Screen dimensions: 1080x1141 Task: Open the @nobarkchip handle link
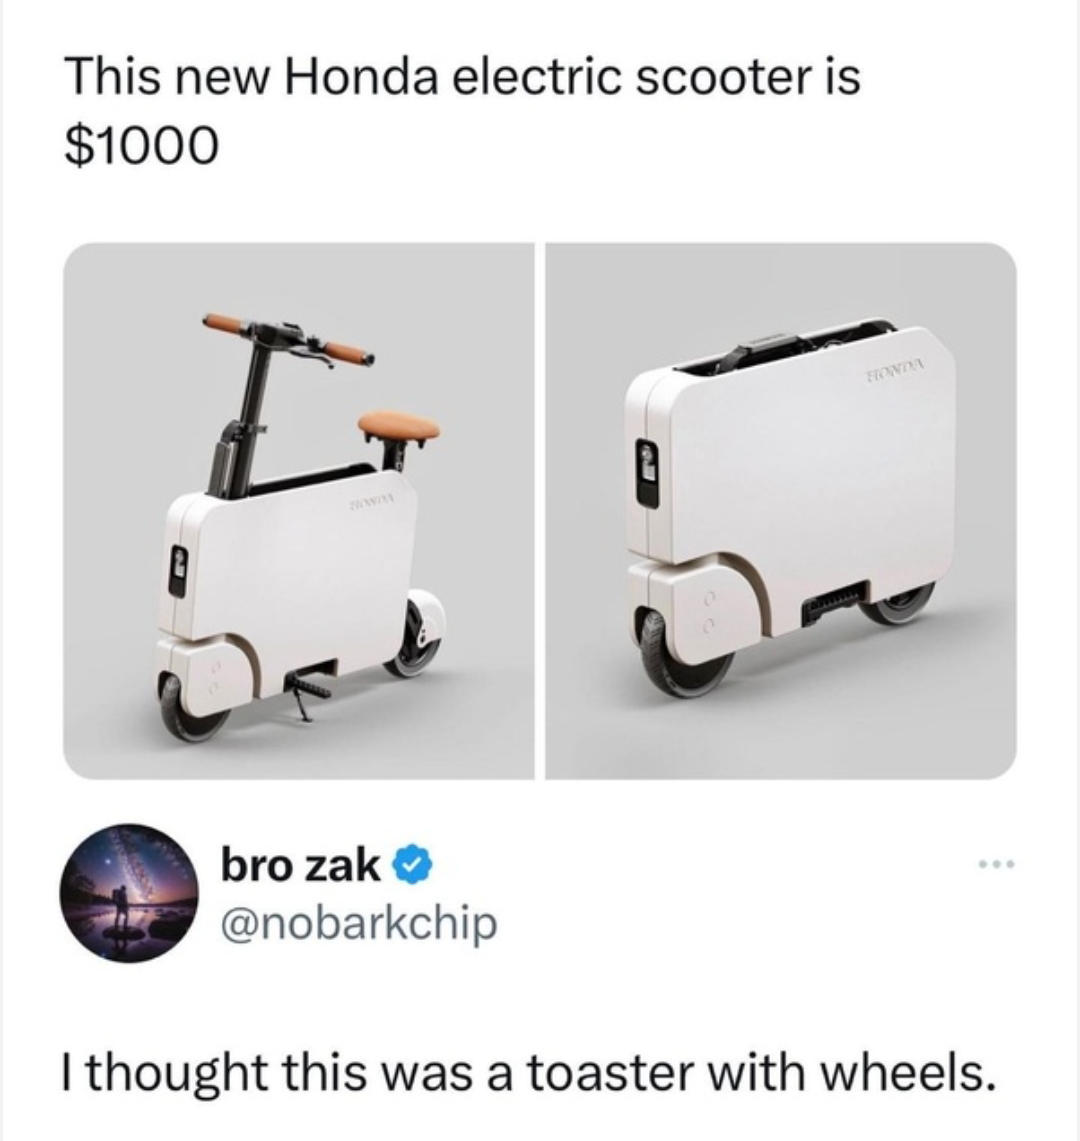coord(360,925)
